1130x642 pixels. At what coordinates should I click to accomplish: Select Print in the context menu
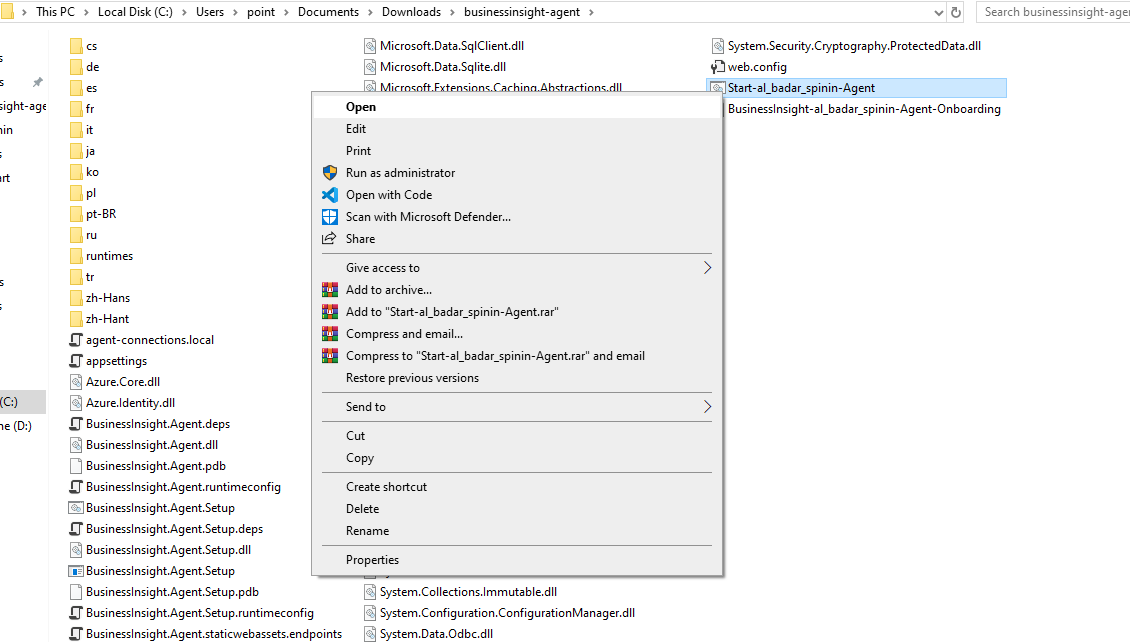pyautogui.click(x=517, y=151)
